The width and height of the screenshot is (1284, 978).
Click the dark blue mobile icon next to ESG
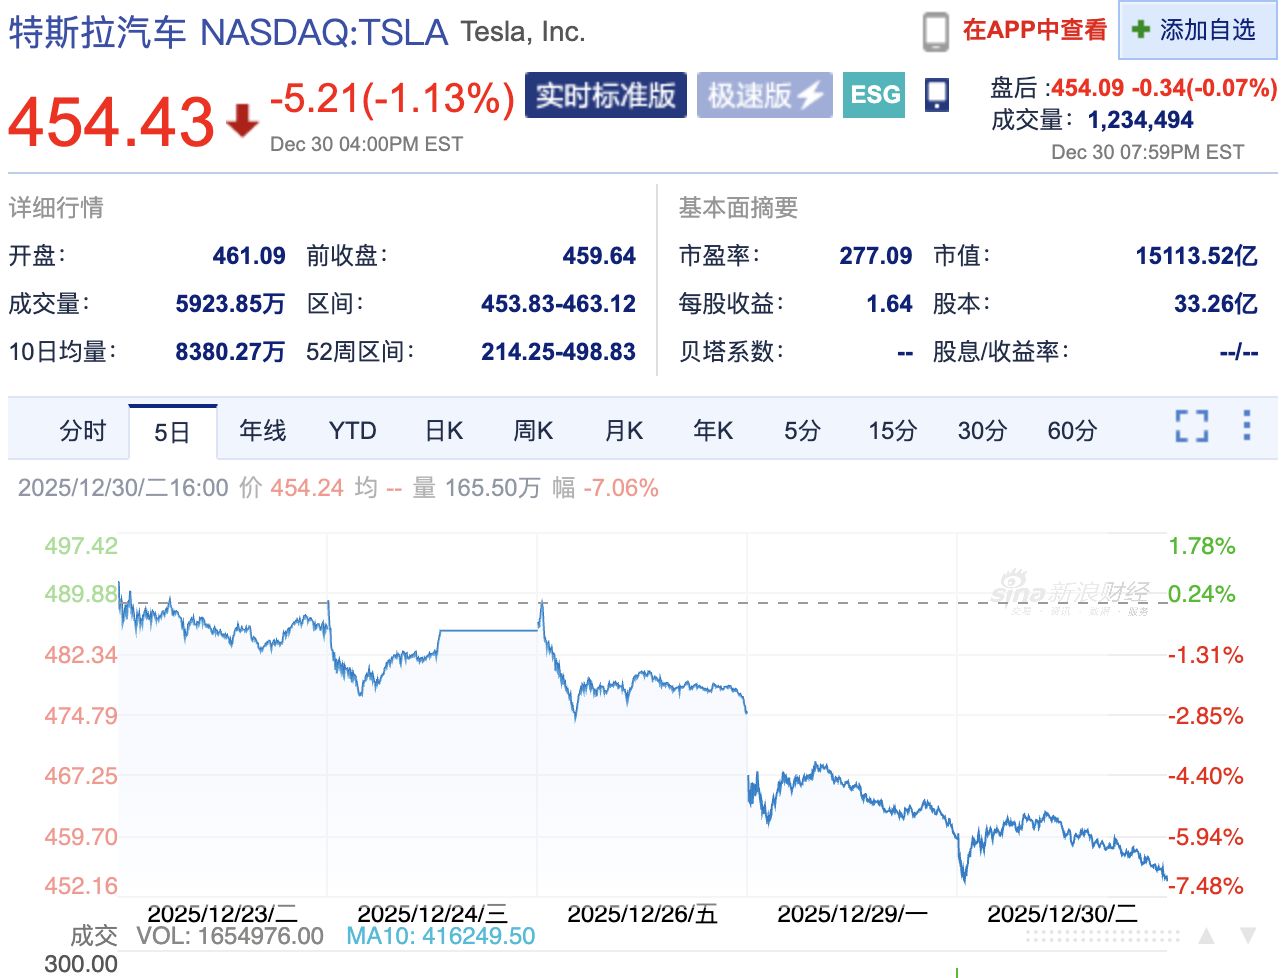pyautogui.click(x=937, y=95)
